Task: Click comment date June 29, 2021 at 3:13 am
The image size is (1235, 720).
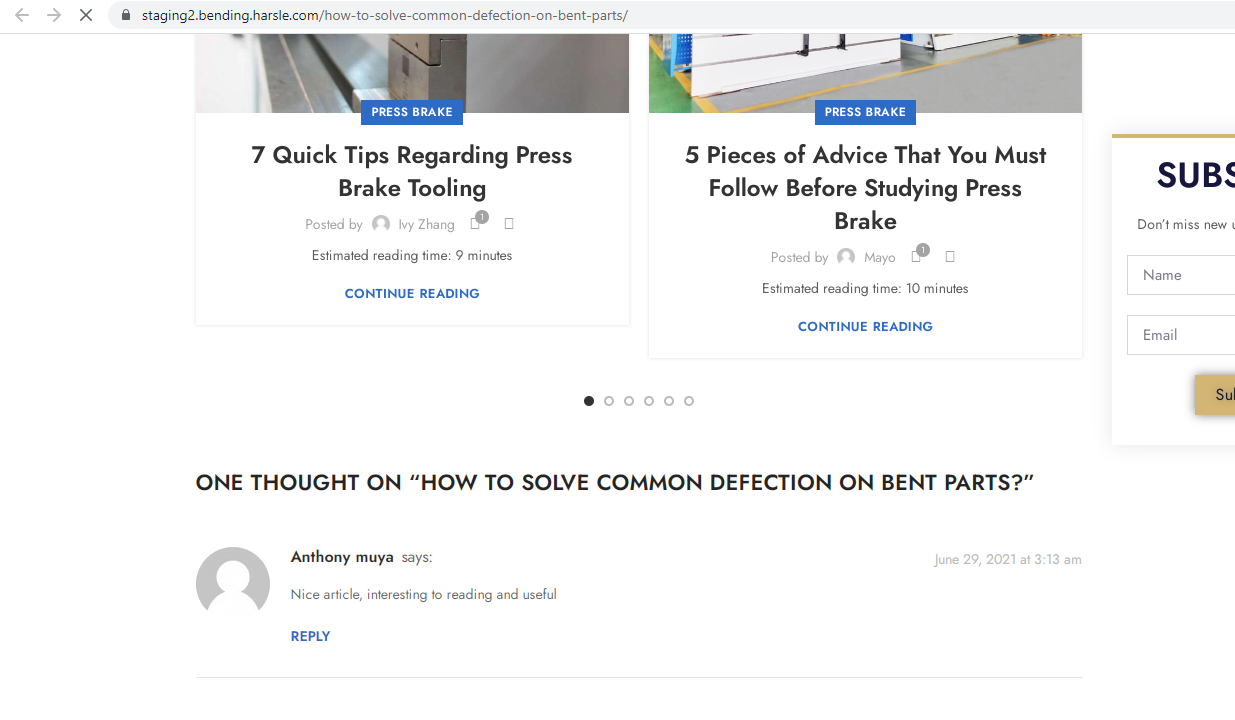Action: [x=1008, y=559]
